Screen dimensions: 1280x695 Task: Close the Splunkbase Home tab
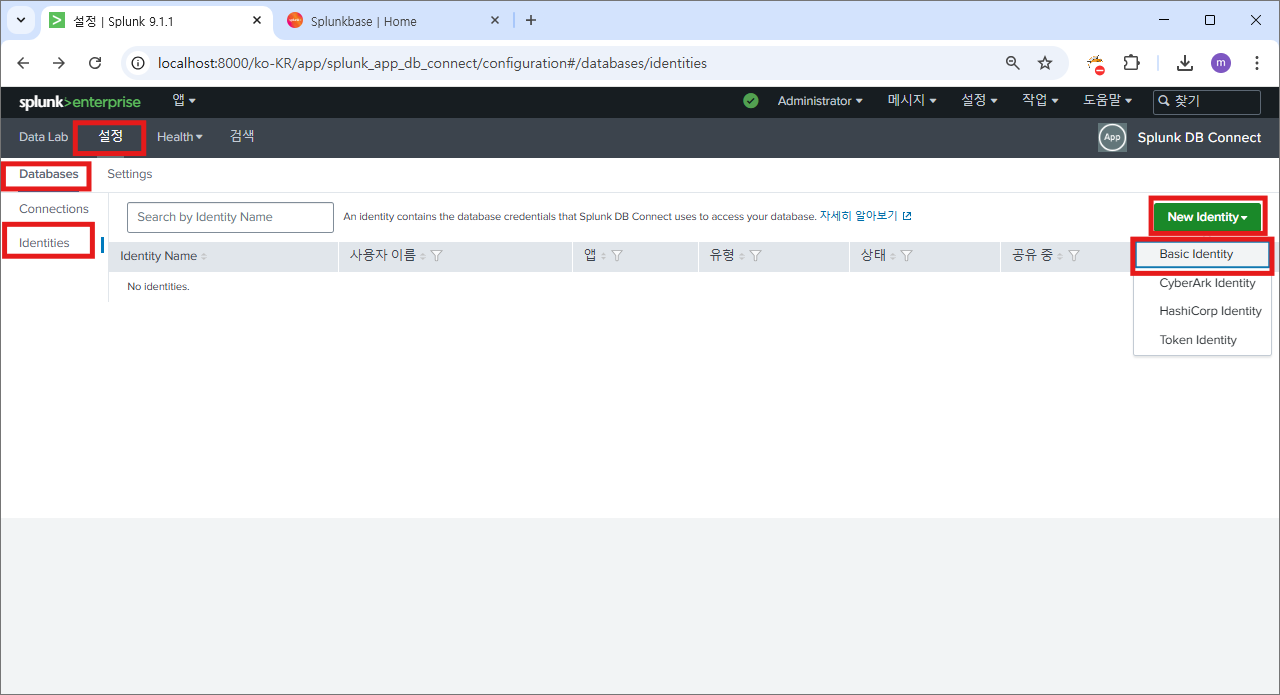click(495, 21)
